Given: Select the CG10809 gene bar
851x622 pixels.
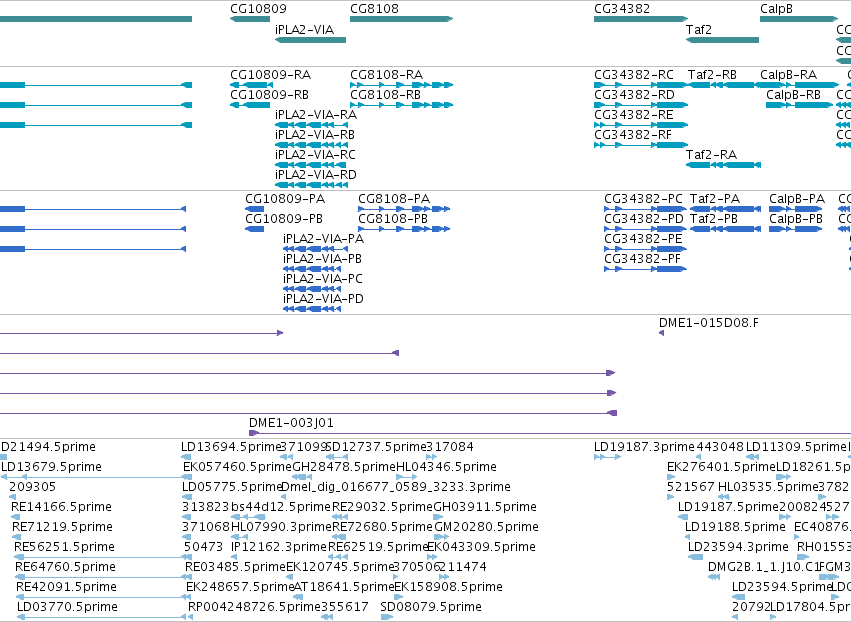Looking at the screenshot, I should coord(250,19).
